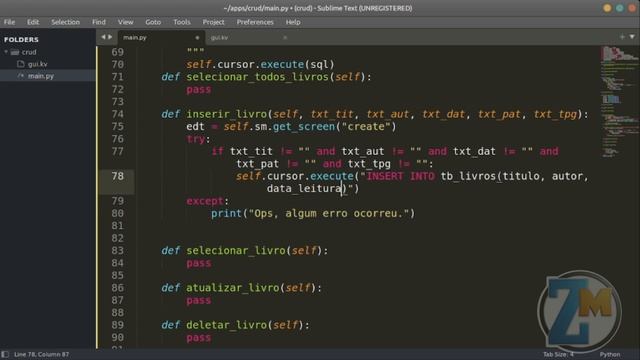Click the except keyword on line 79
640x360 pixels.
point(204,201)
